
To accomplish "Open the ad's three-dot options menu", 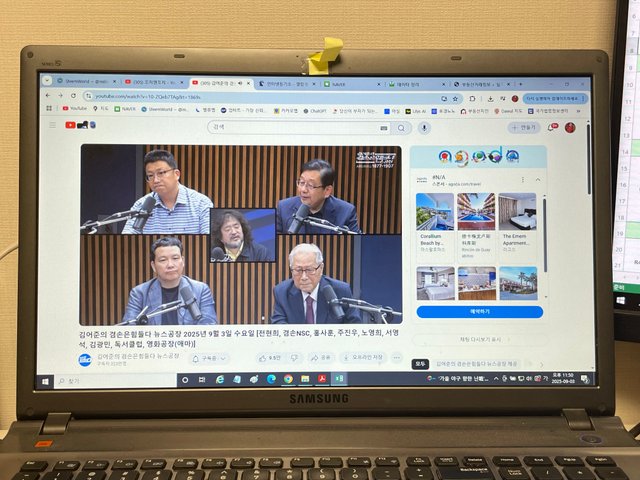I will pos(522,180).
